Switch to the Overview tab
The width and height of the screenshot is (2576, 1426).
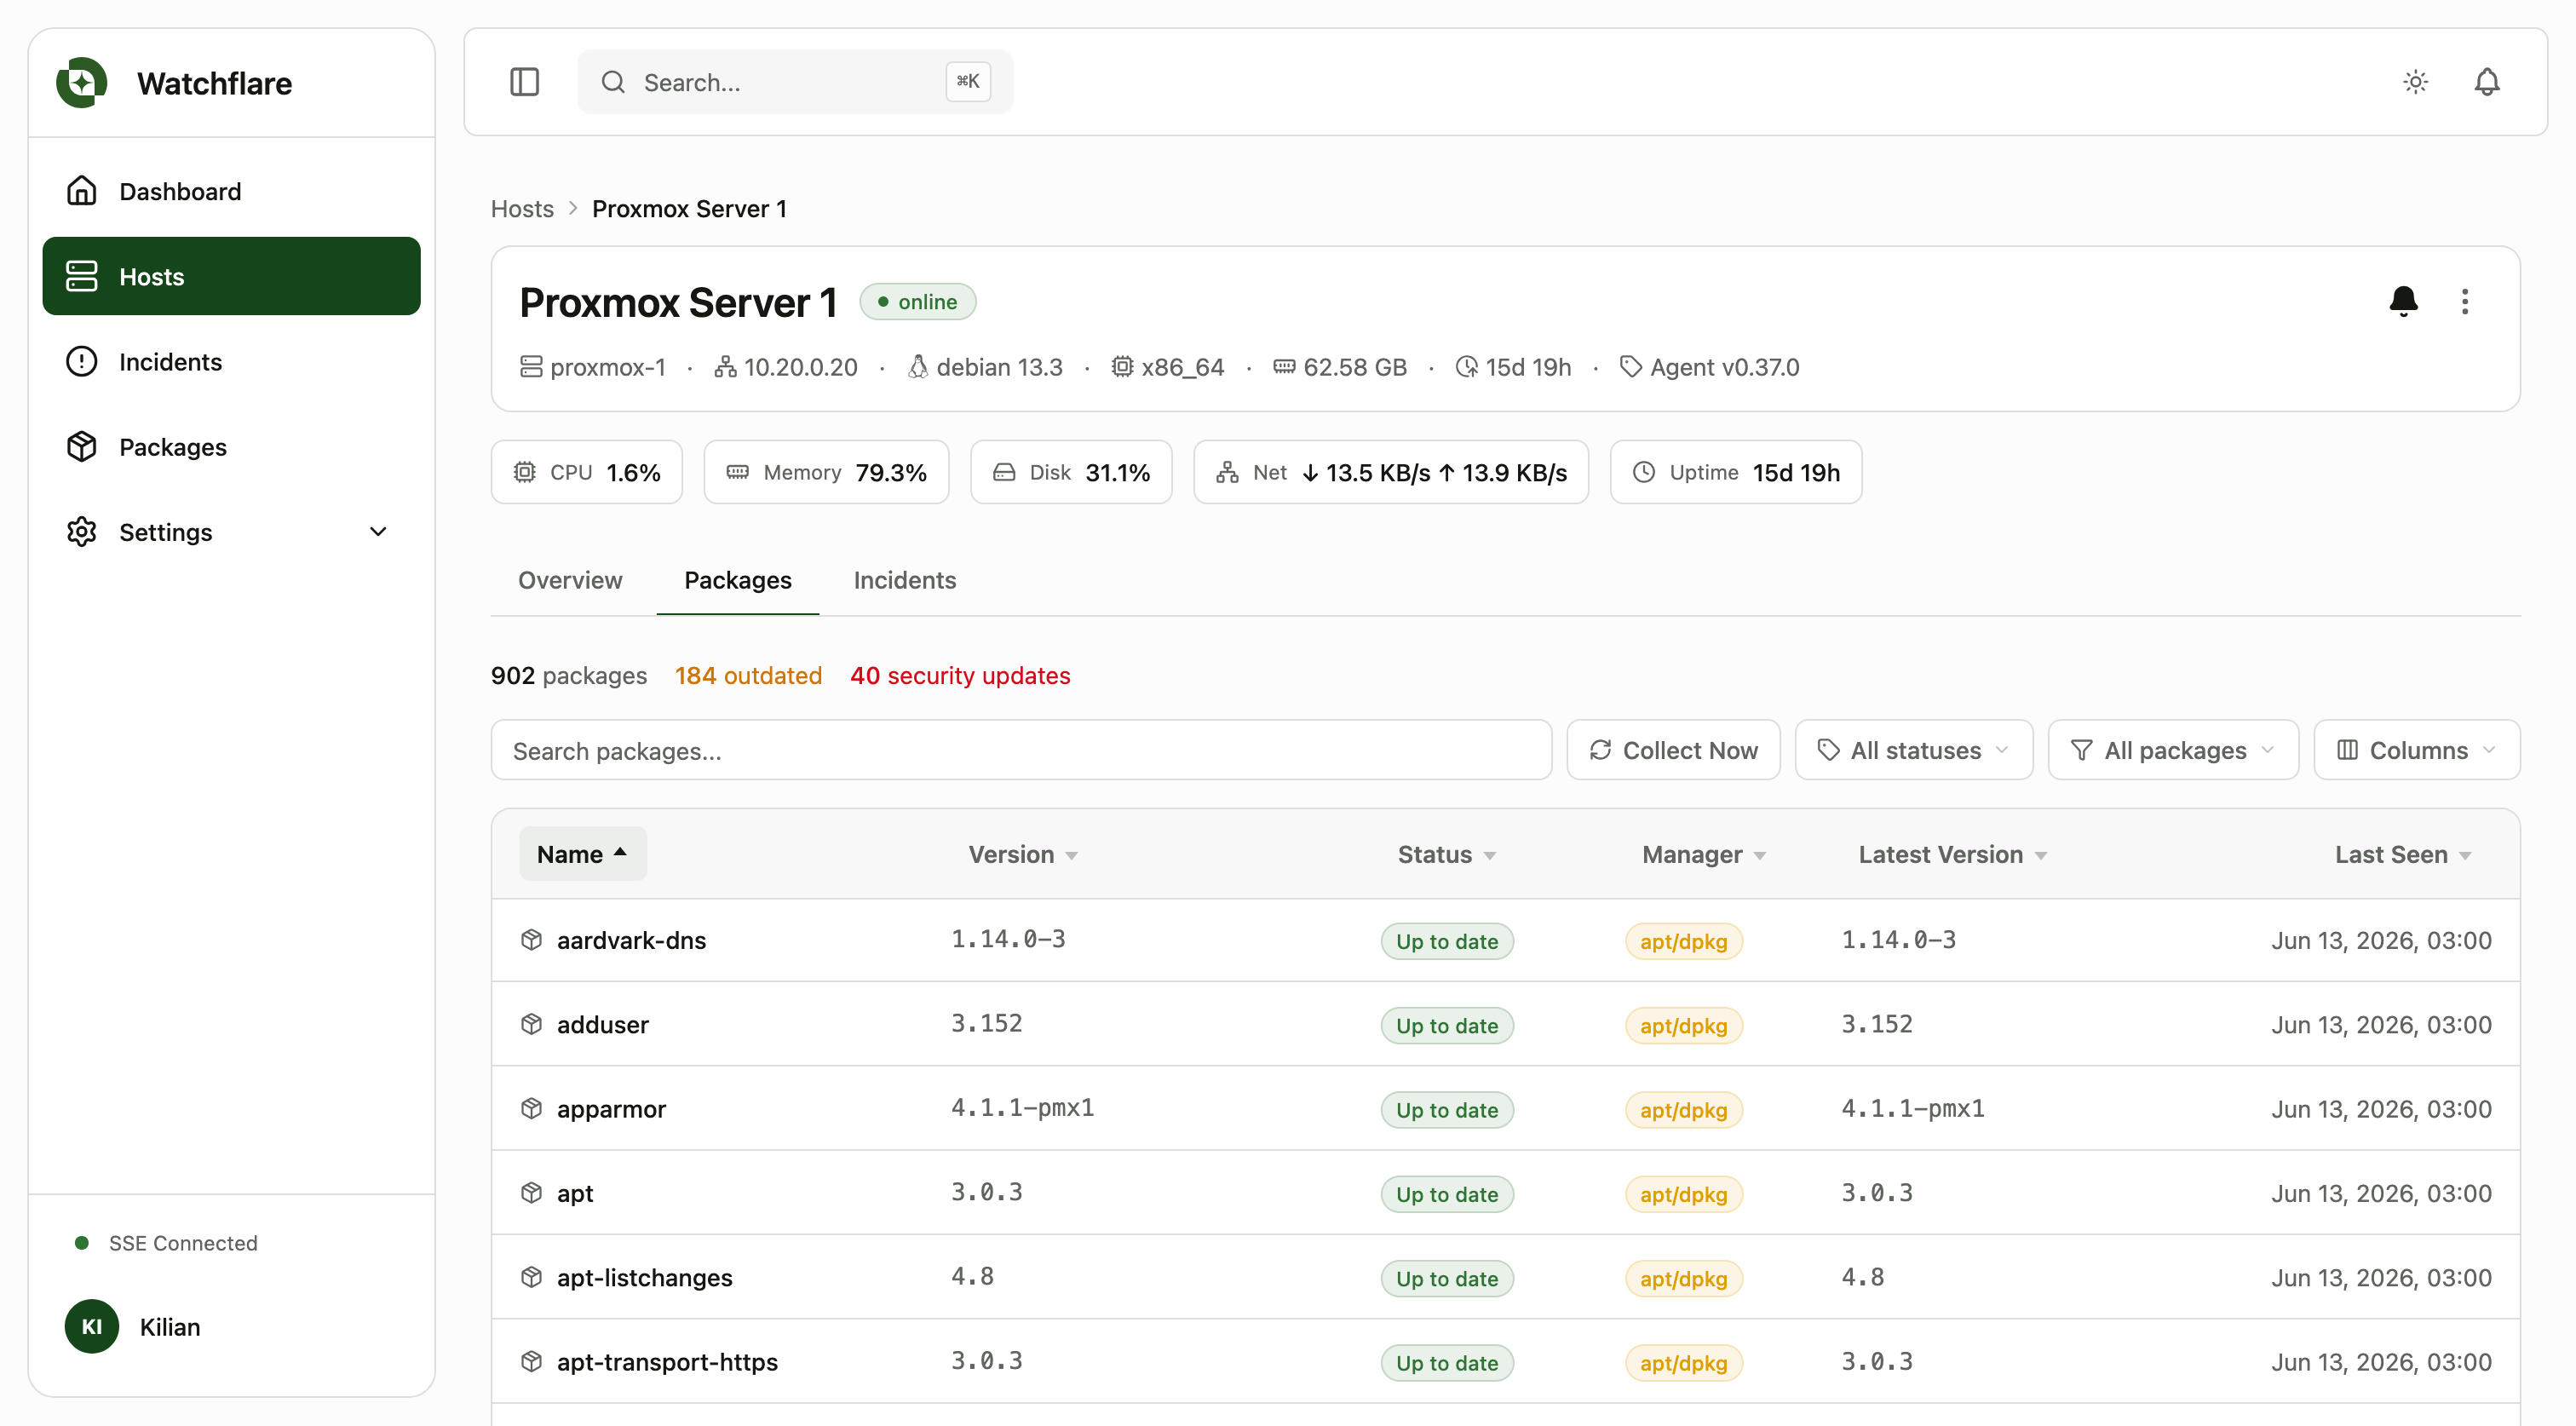[x=570, y=580]
